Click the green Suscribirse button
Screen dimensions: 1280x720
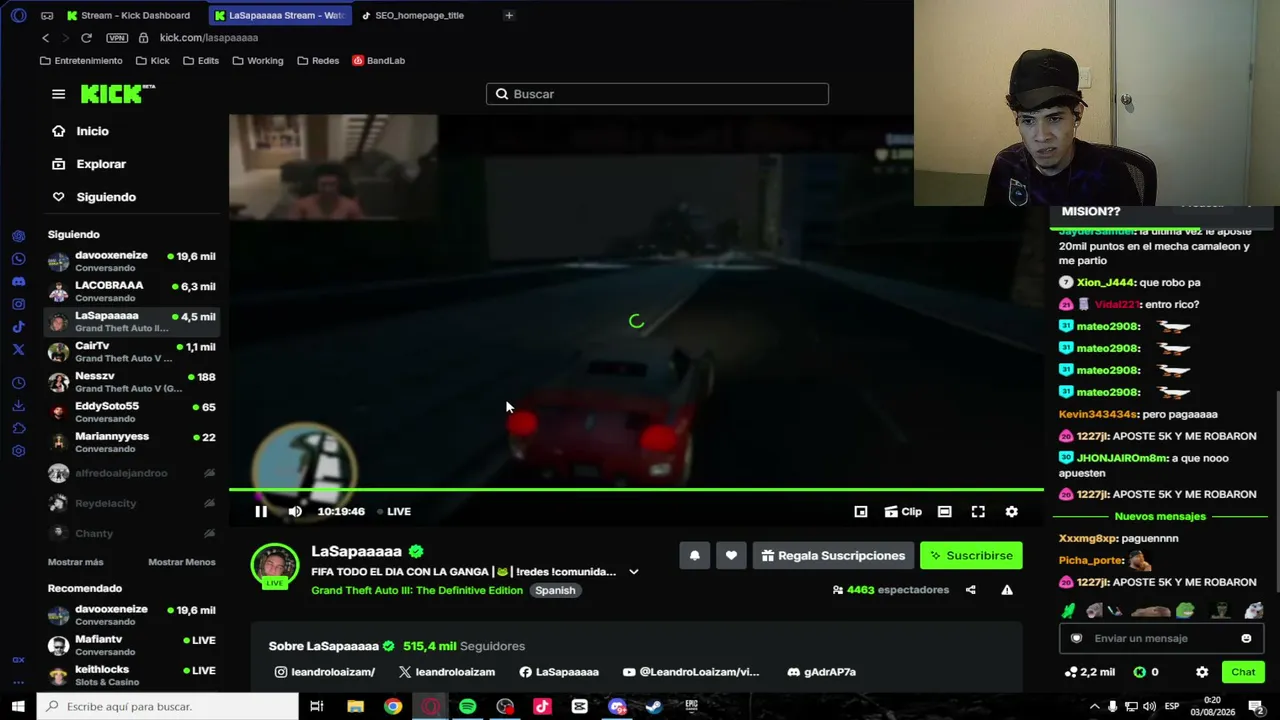click(971, 556)
